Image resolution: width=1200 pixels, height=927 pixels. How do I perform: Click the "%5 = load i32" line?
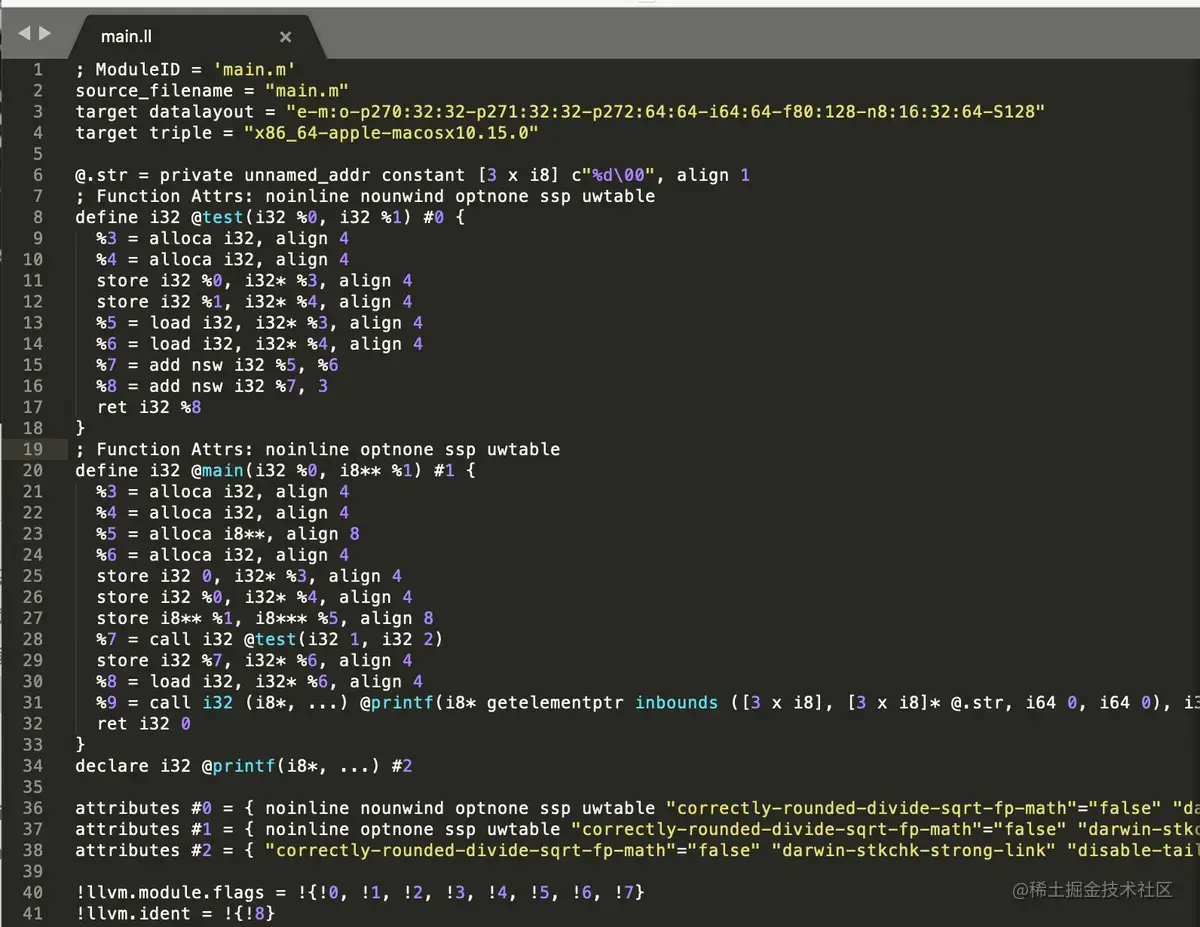click(259, 323)
